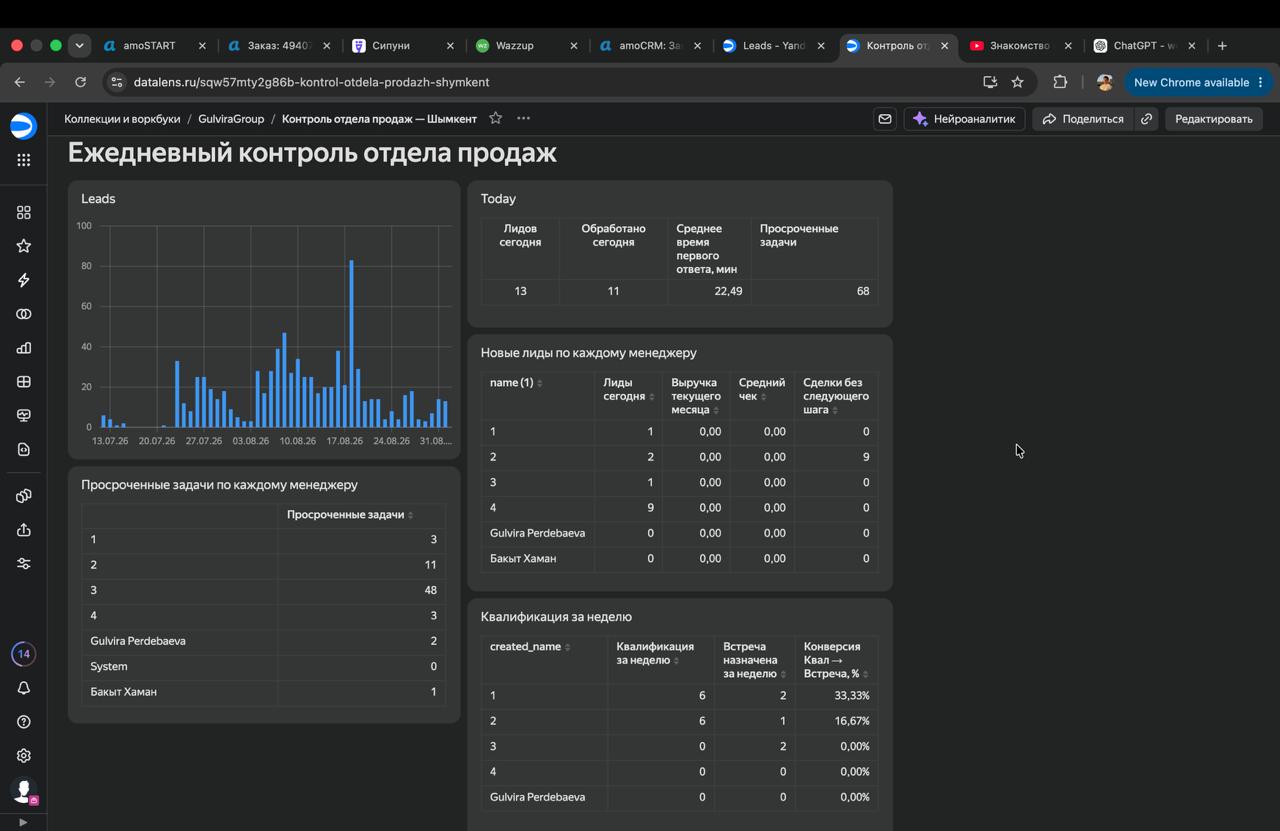Screen dimensions: 1280x831
Task: Open the upload-arrow sidebar icon
Action: [23, 530]
